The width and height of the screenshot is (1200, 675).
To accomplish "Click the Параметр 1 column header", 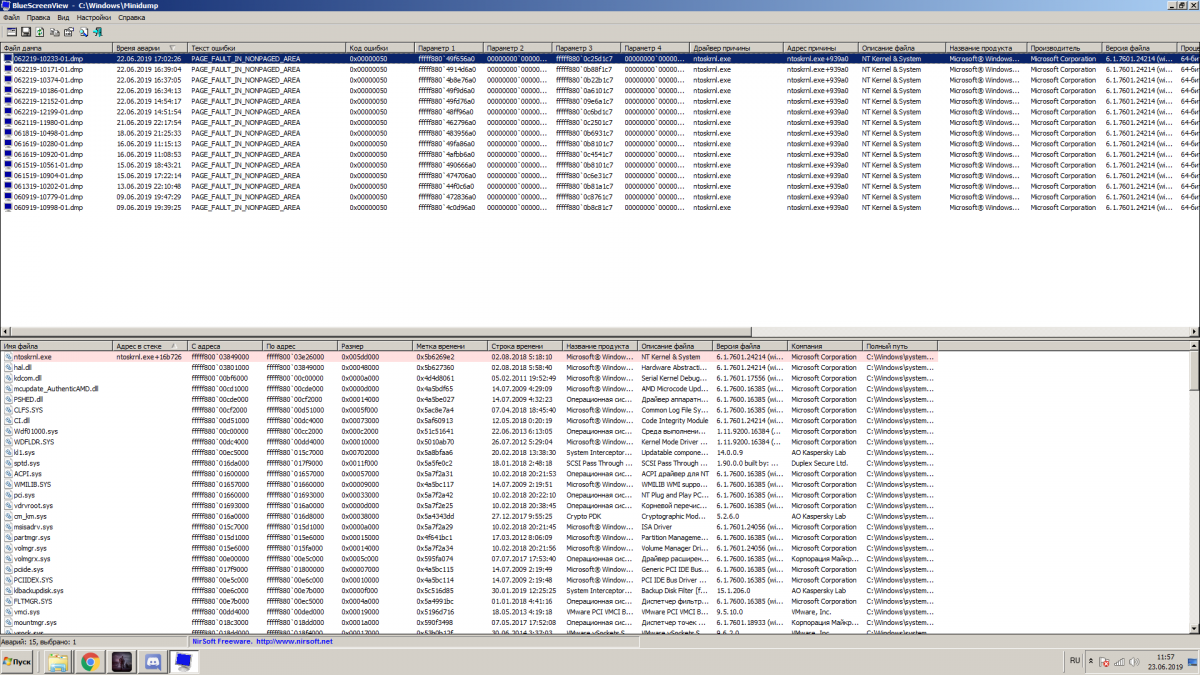I will [449, 48].
